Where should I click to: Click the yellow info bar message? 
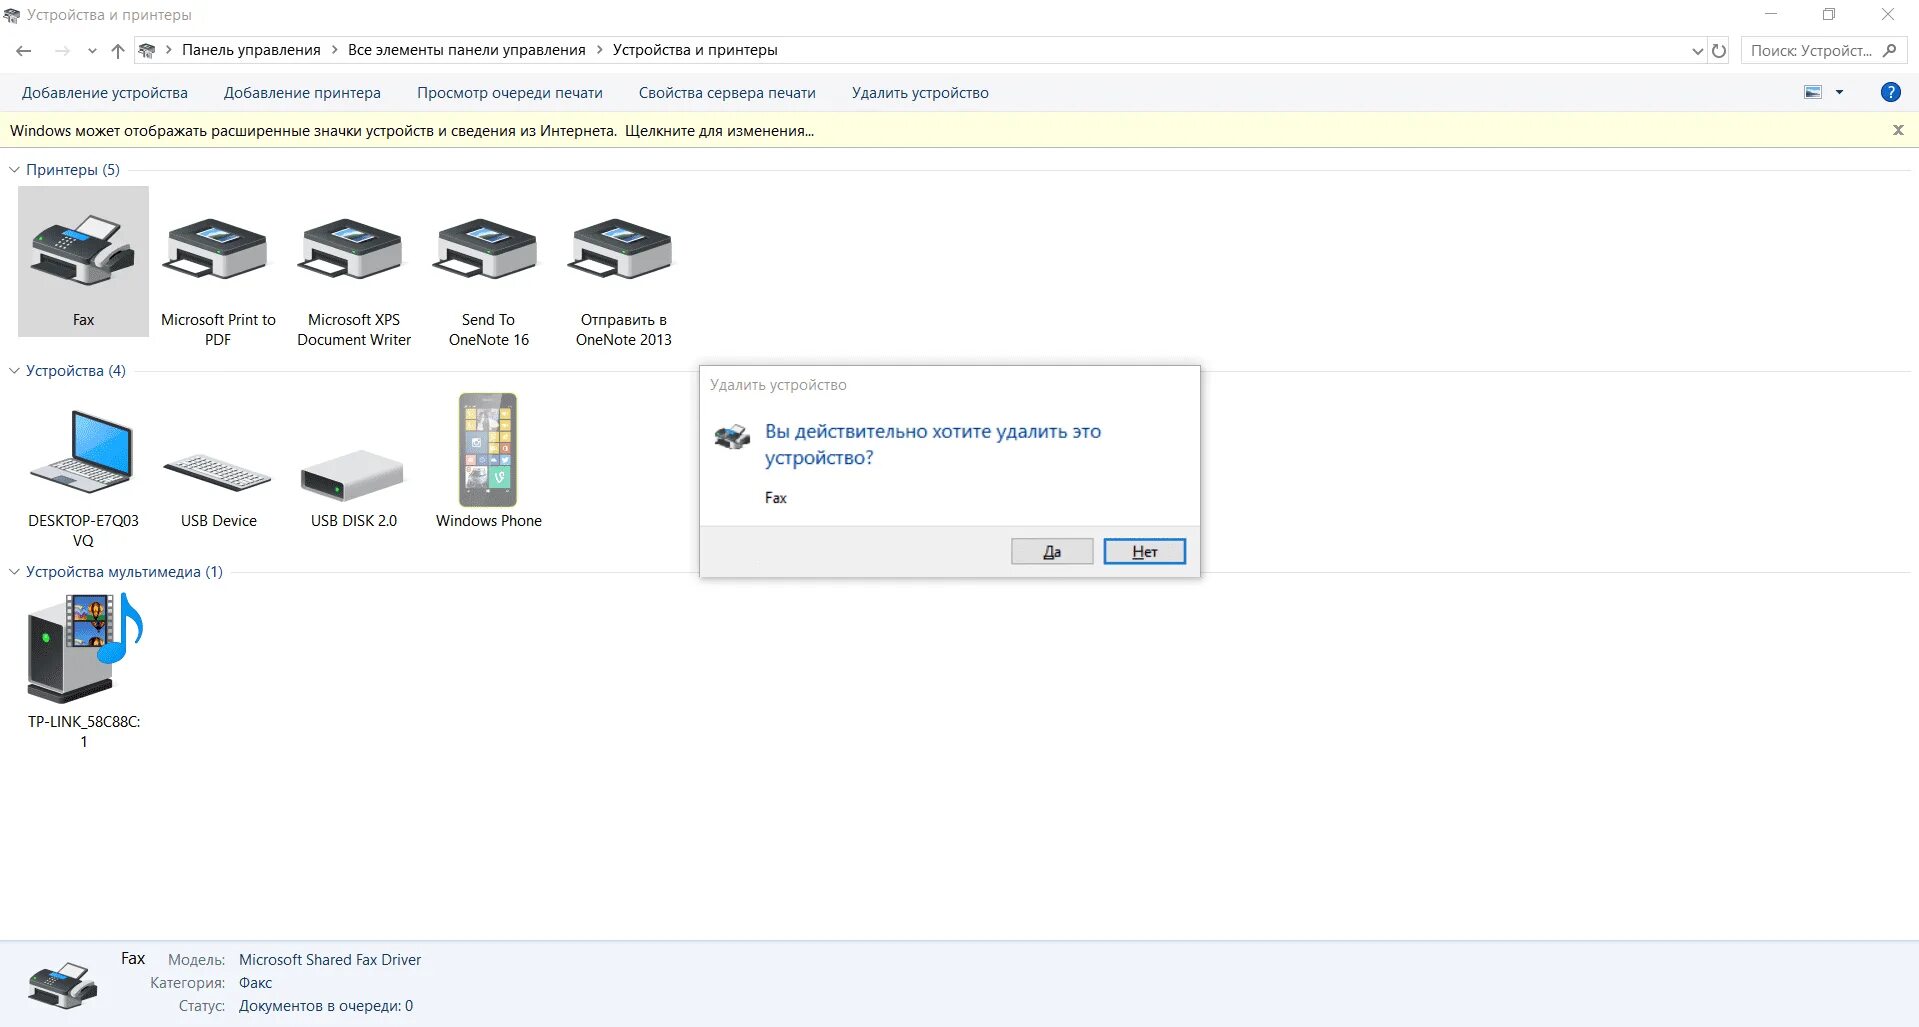[412, 131]
